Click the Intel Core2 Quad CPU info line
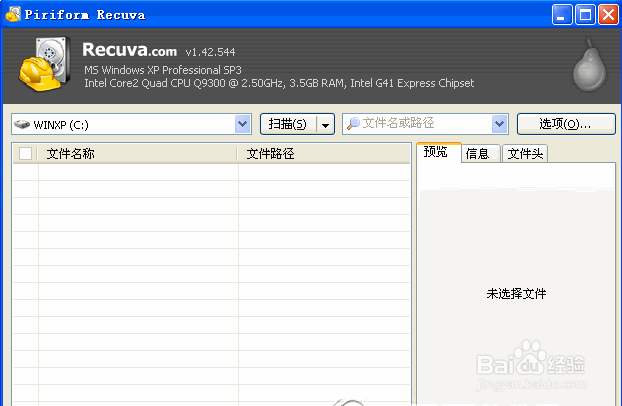622x406 pixels. pyautogui.click(x=279, y=83)
